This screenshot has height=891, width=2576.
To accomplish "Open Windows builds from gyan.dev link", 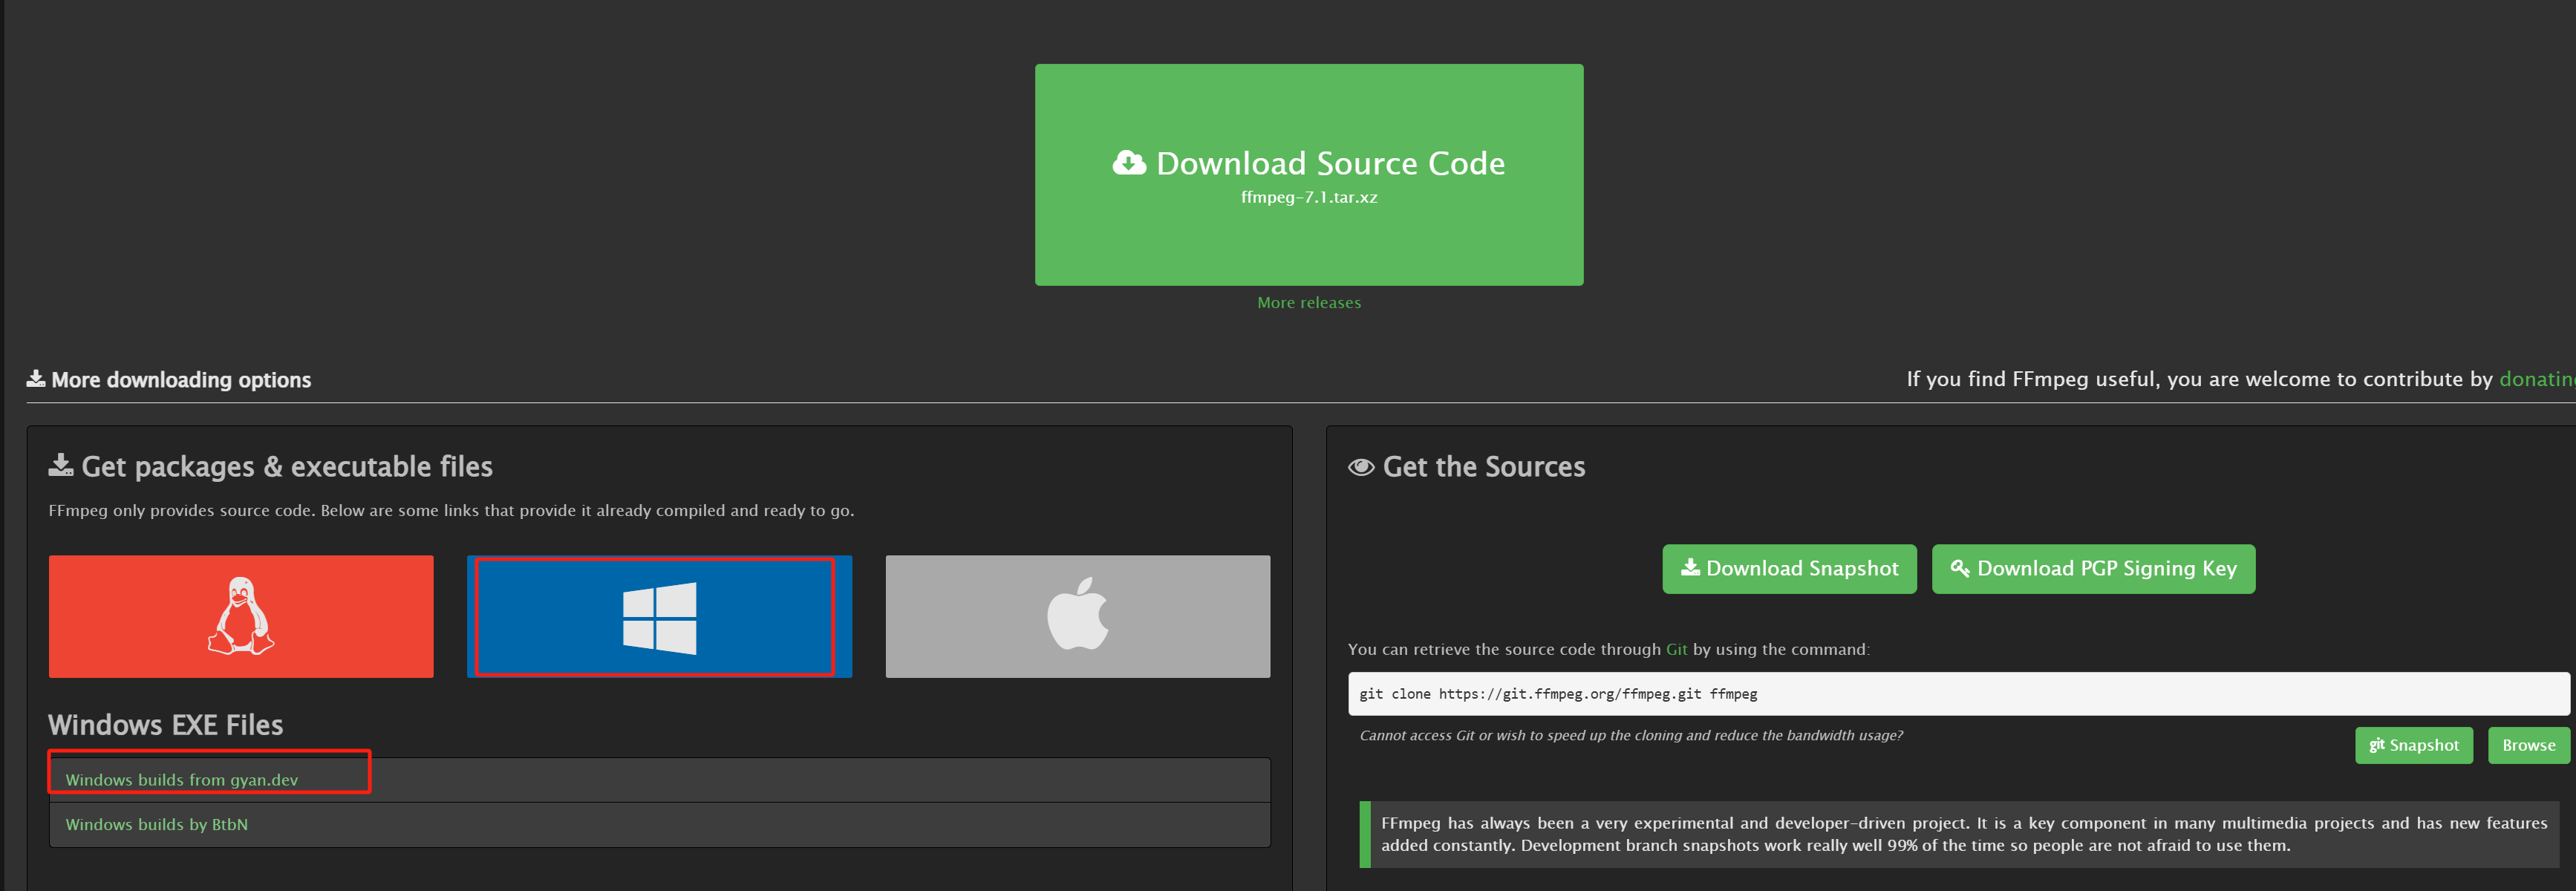I will click(182, 780).
